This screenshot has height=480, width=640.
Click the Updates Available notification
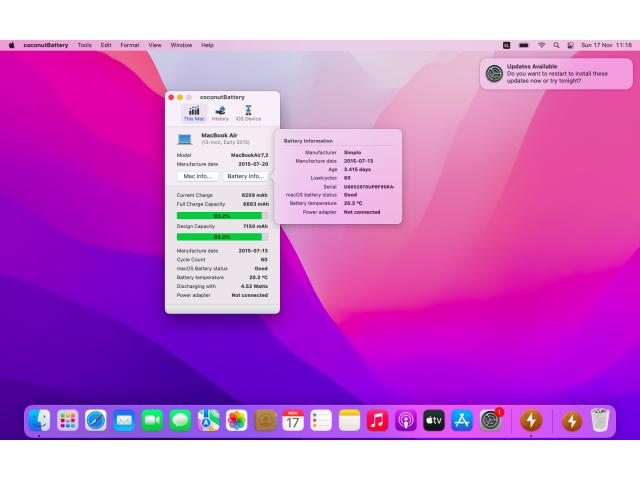(556, 73)
